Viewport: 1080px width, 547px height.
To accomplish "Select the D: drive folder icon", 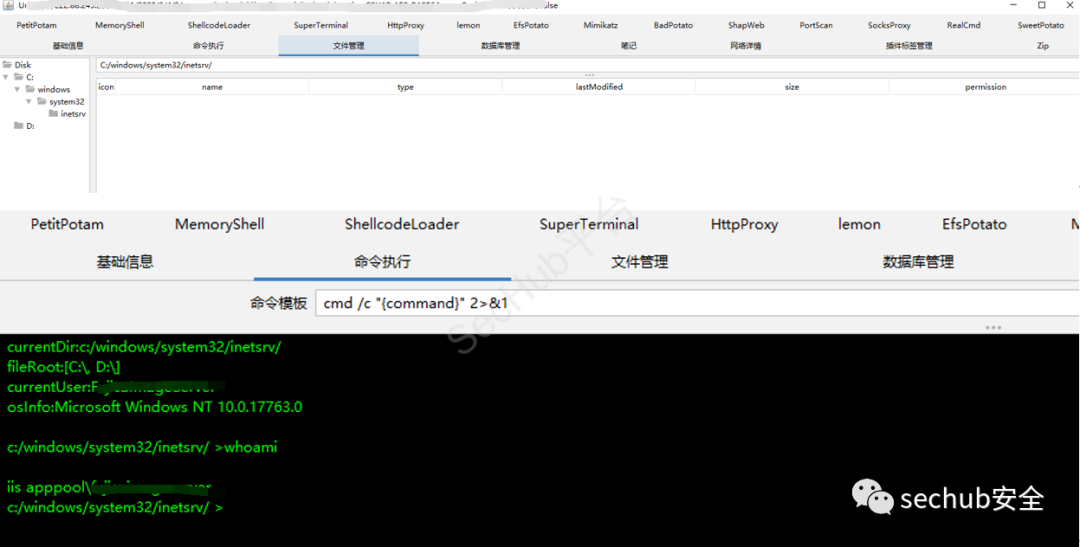I will (18, 126).
